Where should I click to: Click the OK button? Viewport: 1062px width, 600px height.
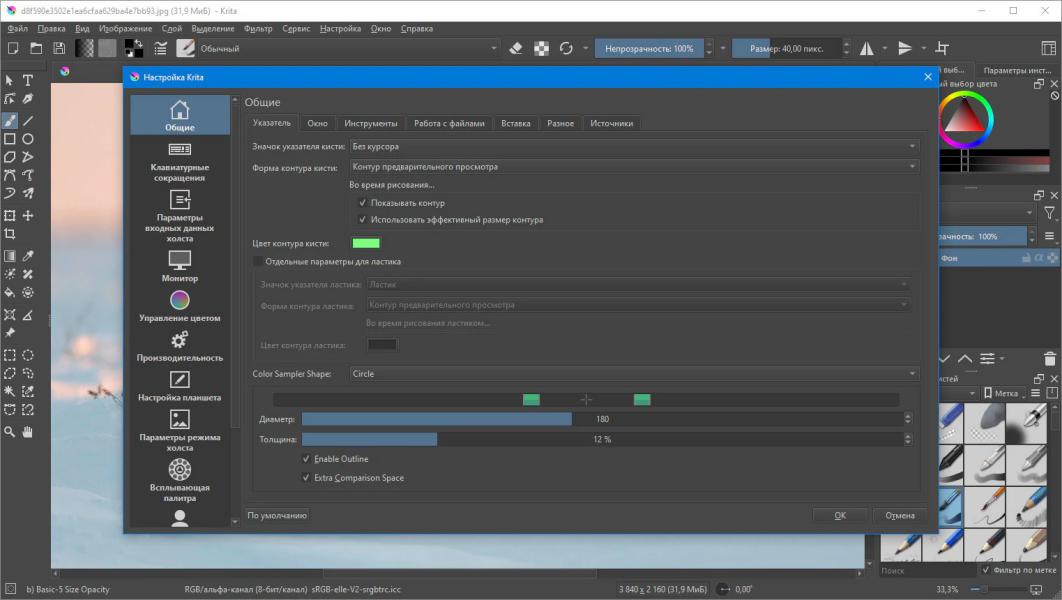840,515
